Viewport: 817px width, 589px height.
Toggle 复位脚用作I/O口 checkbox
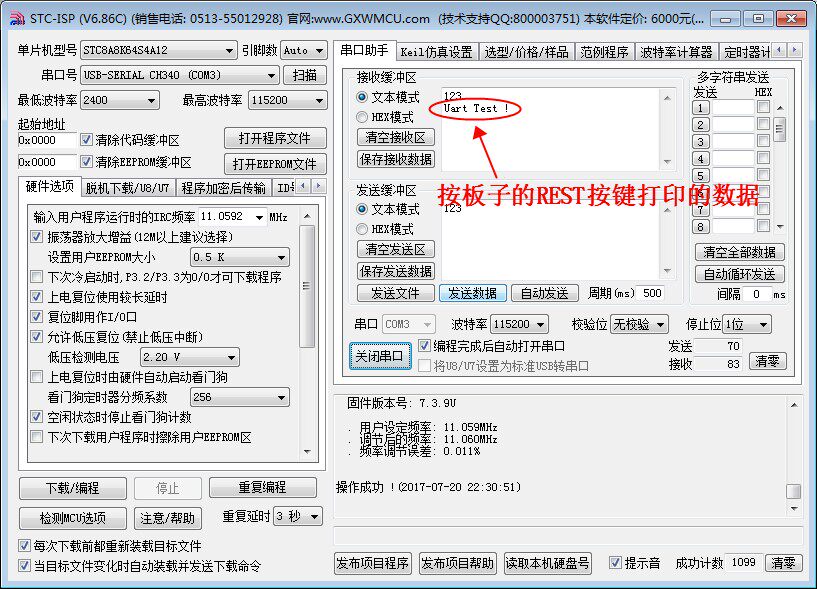coord(36,316)
